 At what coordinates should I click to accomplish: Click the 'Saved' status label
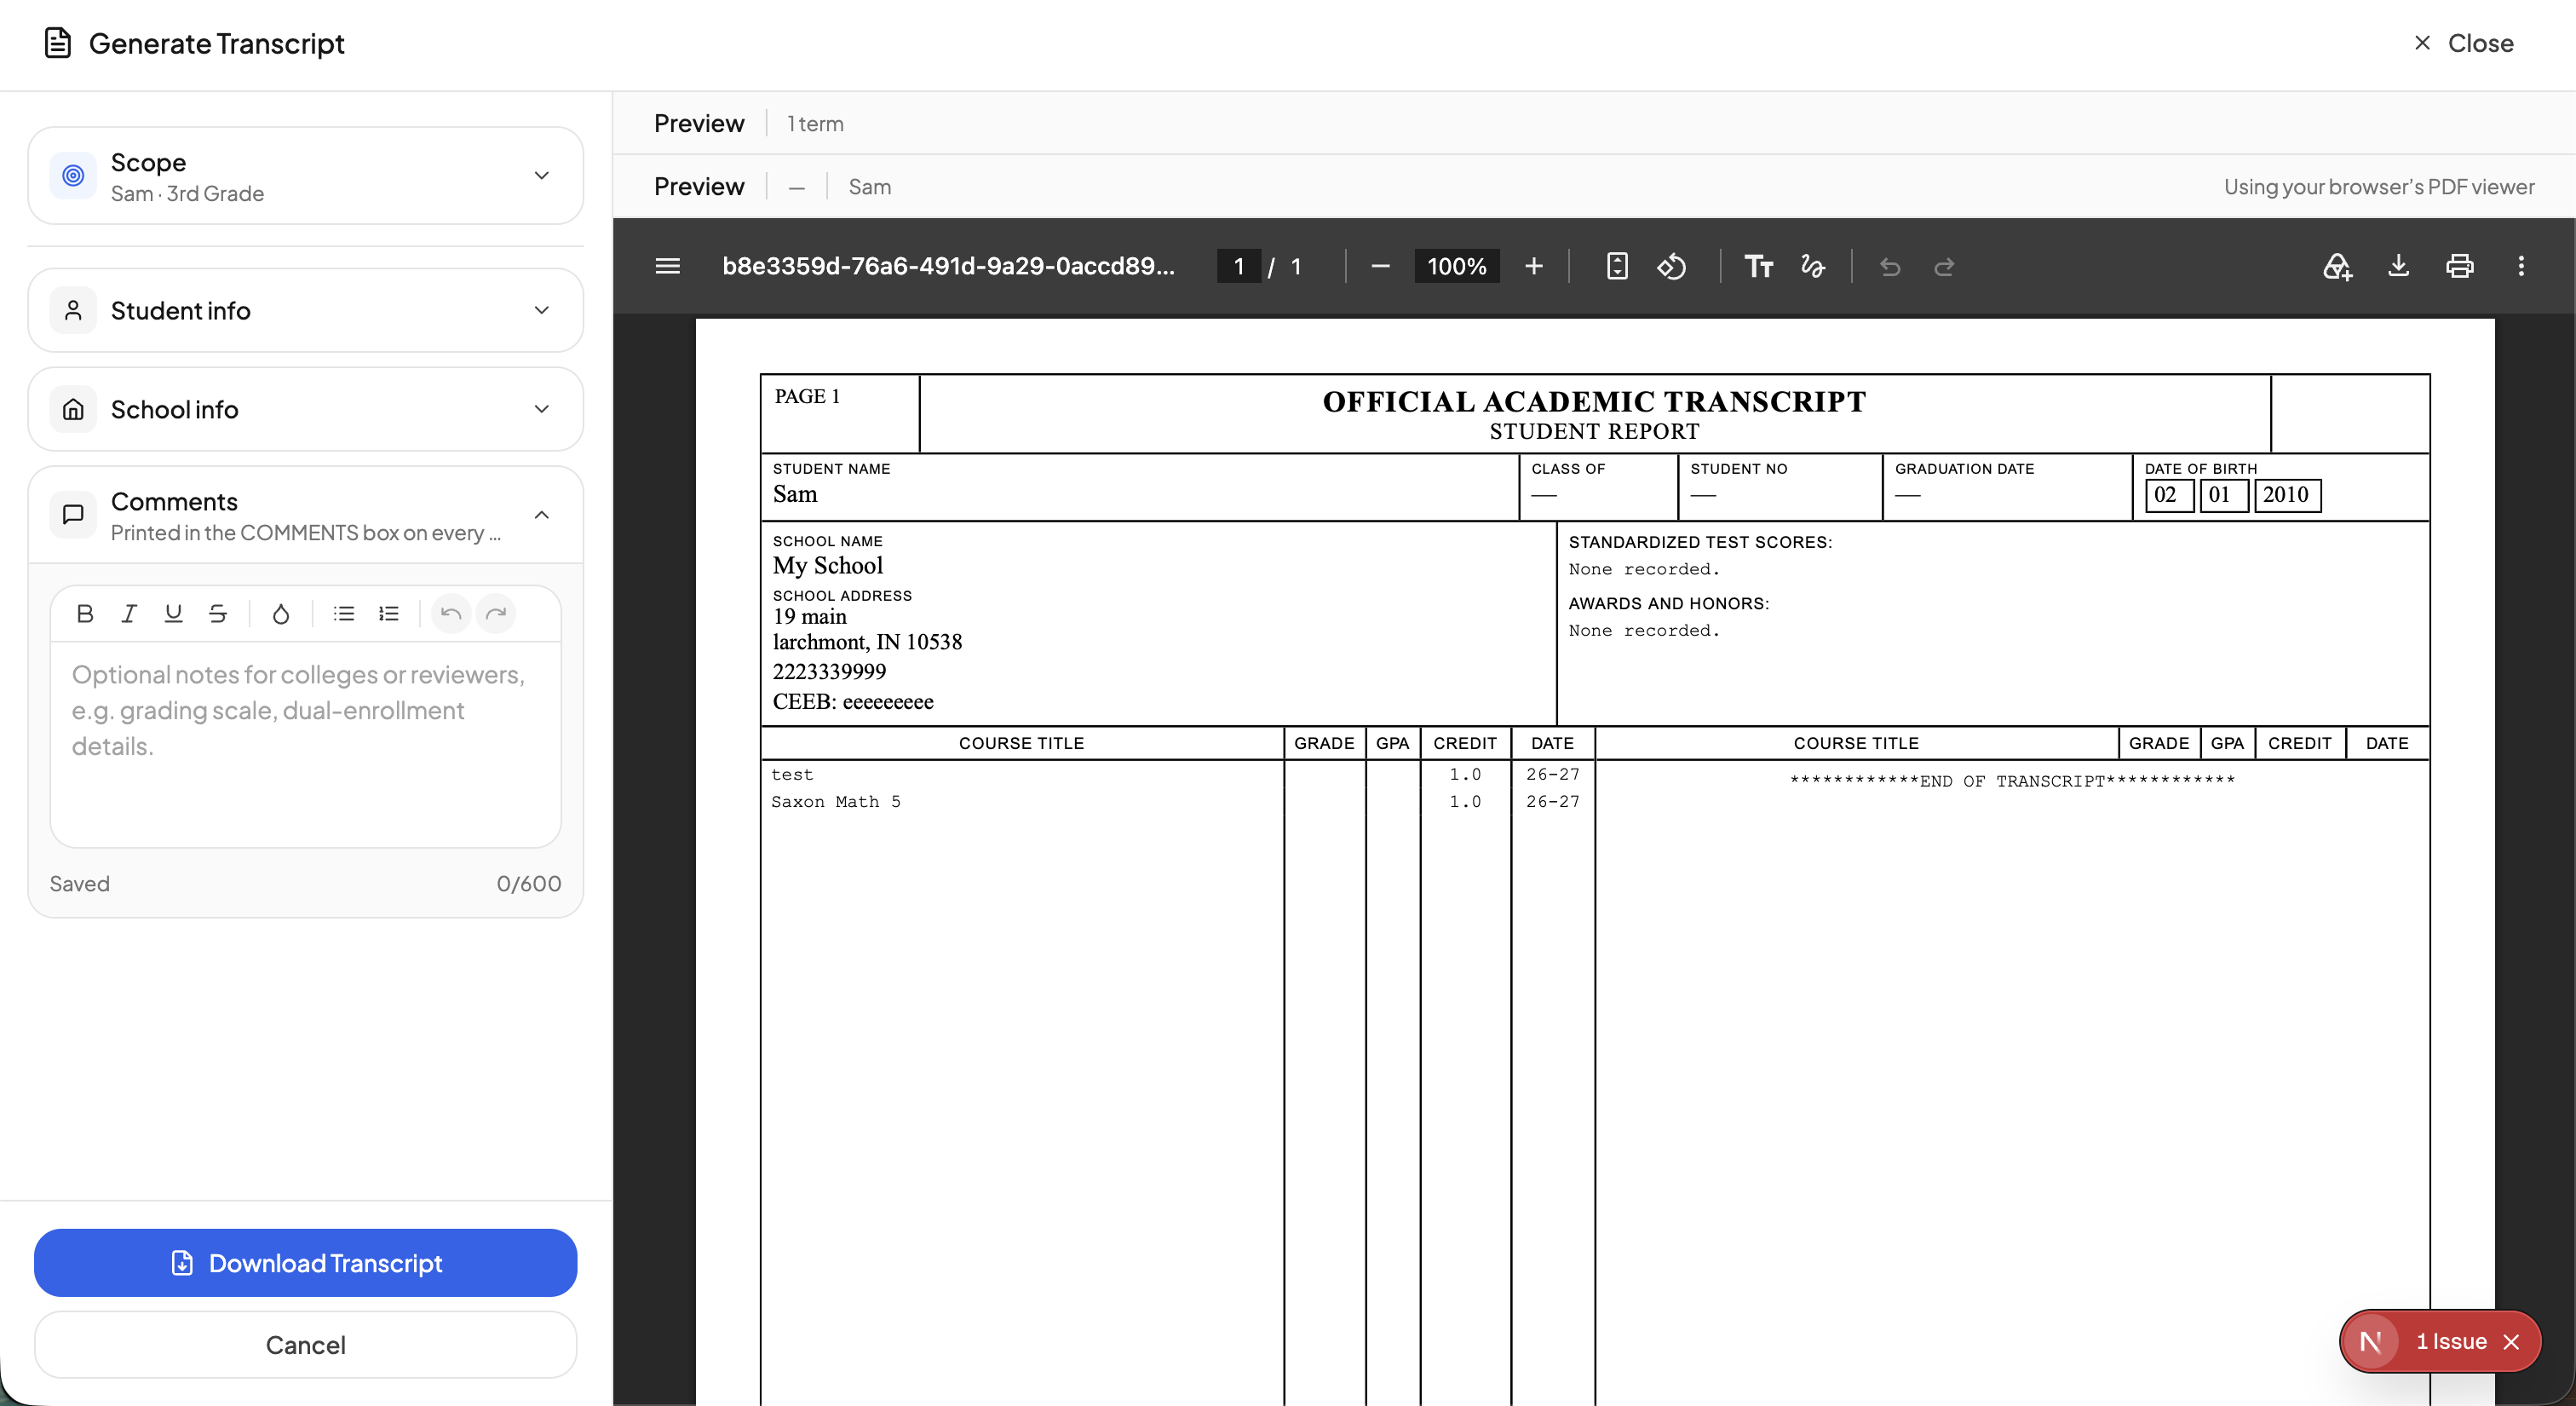(80, 884)
